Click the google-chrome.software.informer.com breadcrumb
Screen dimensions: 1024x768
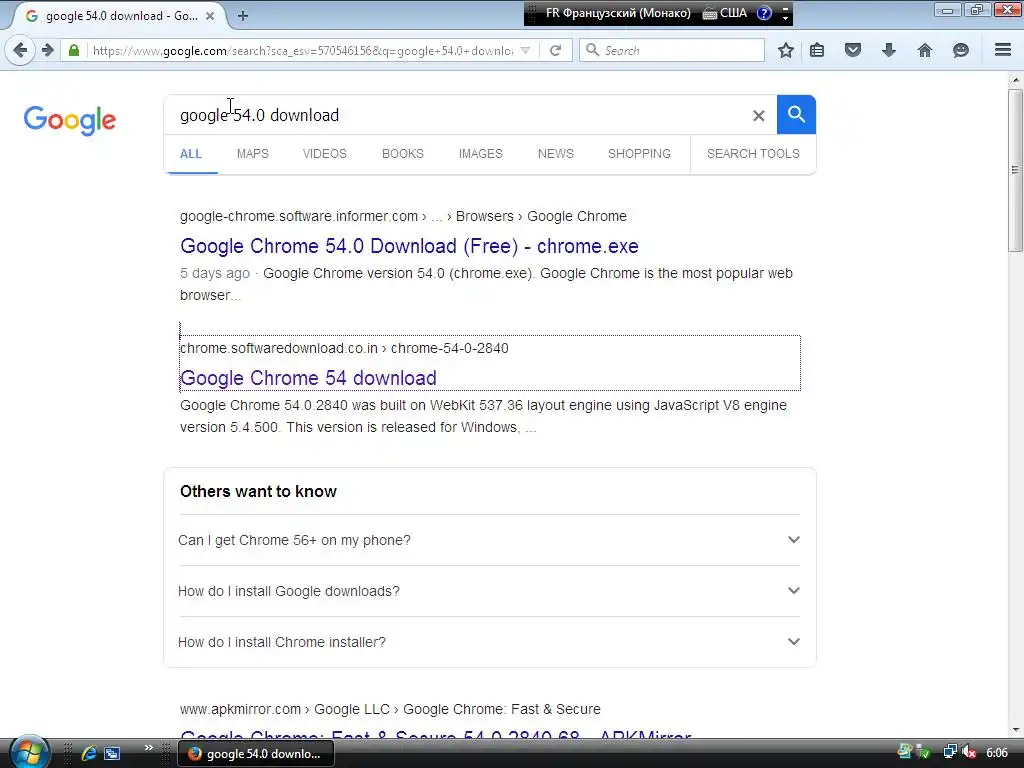click(x=299, y=216)
